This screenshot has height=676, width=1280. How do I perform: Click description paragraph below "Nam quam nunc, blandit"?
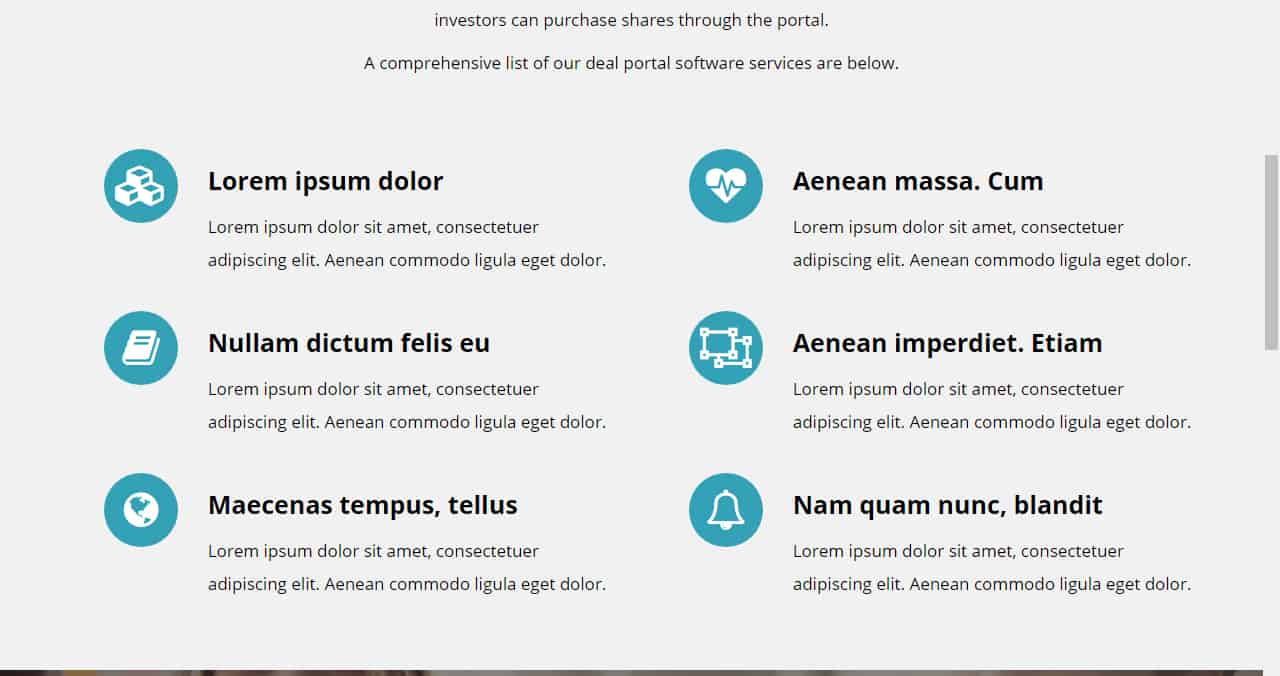pos(991,568)
